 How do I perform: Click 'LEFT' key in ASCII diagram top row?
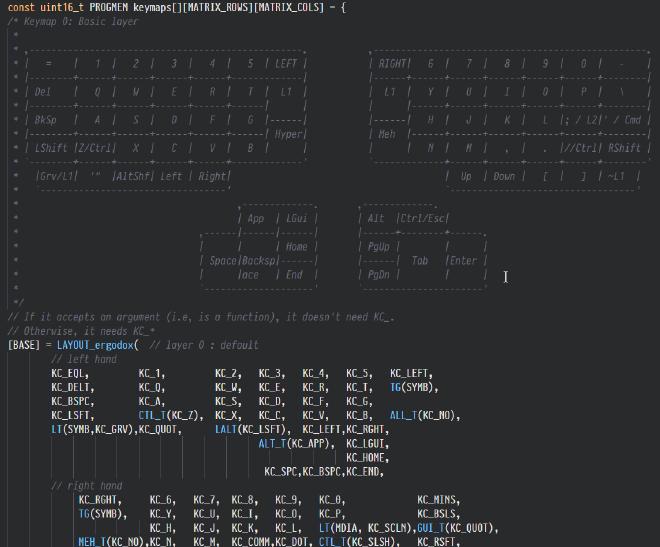click(x=286, y=64)
